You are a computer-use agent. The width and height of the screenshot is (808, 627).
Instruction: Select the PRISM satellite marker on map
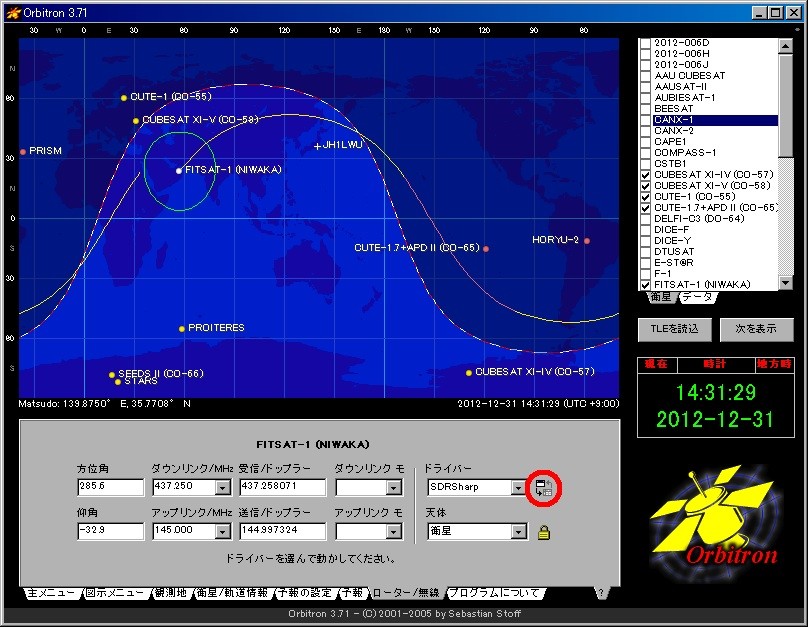pyautogui.click(x=23, y=152)
